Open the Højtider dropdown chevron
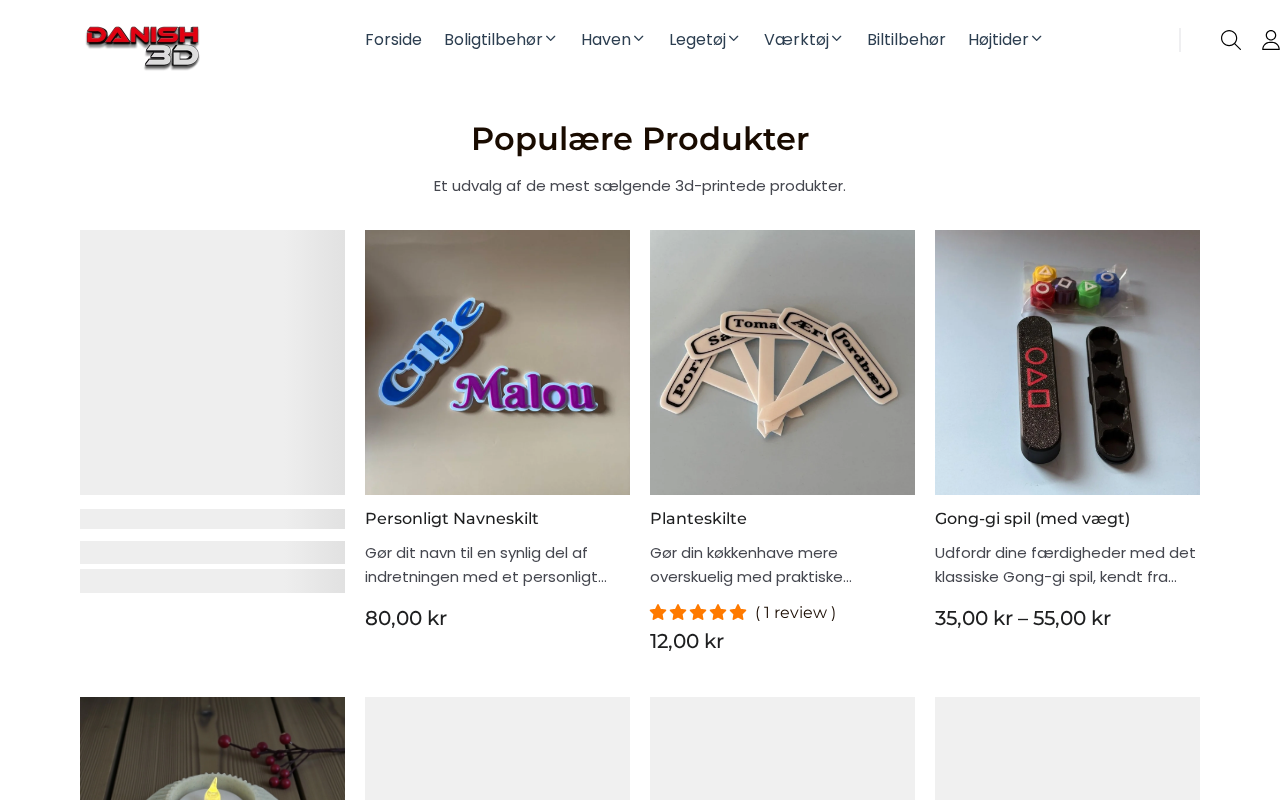The image size is (1280, 800). (x=1037, y=39)
